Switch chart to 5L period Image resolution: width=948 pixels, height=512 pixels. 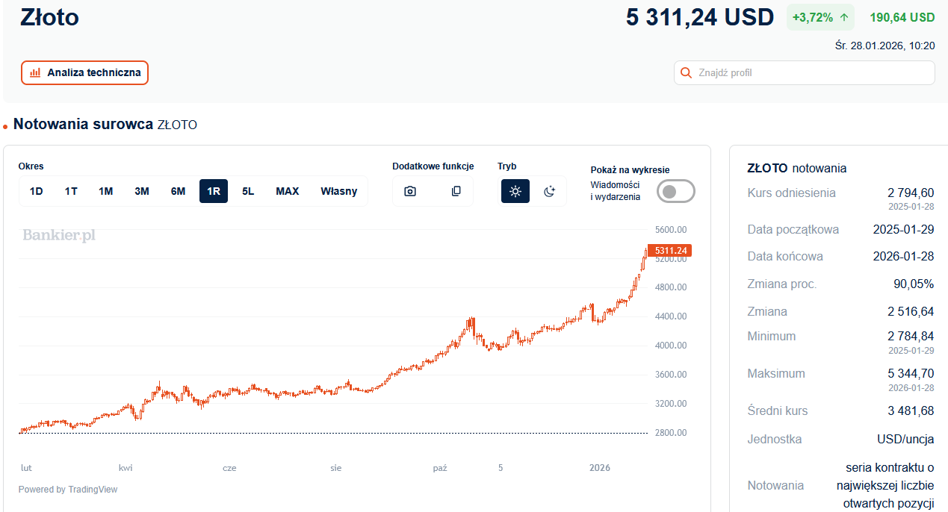coord(248,191)
